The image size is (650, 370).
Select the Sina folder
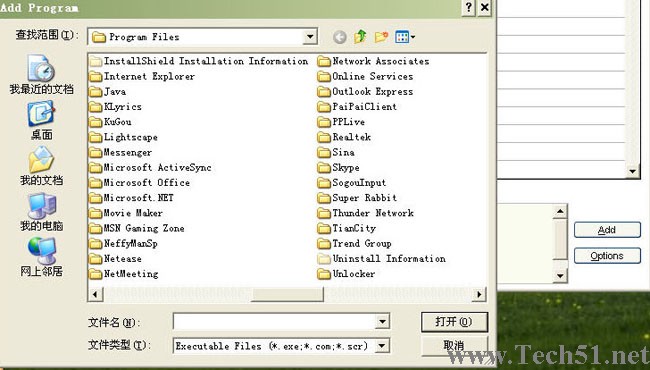point(336,152)
